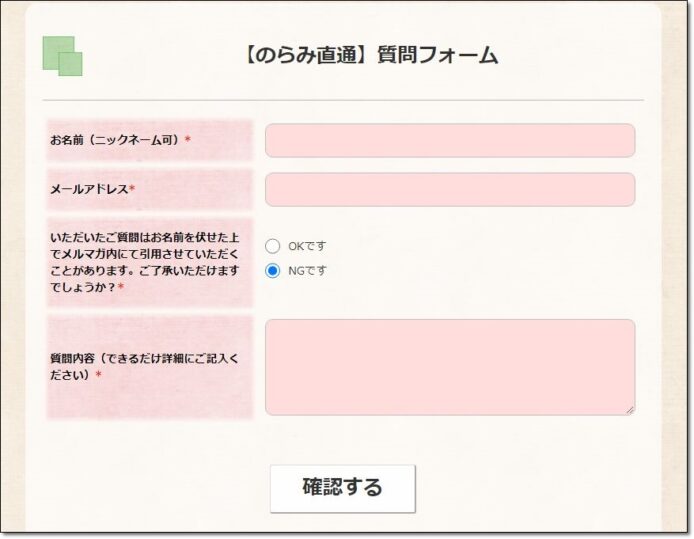Click the green squares logo icon
Screen dimensions: 694x539
point(62,56)
